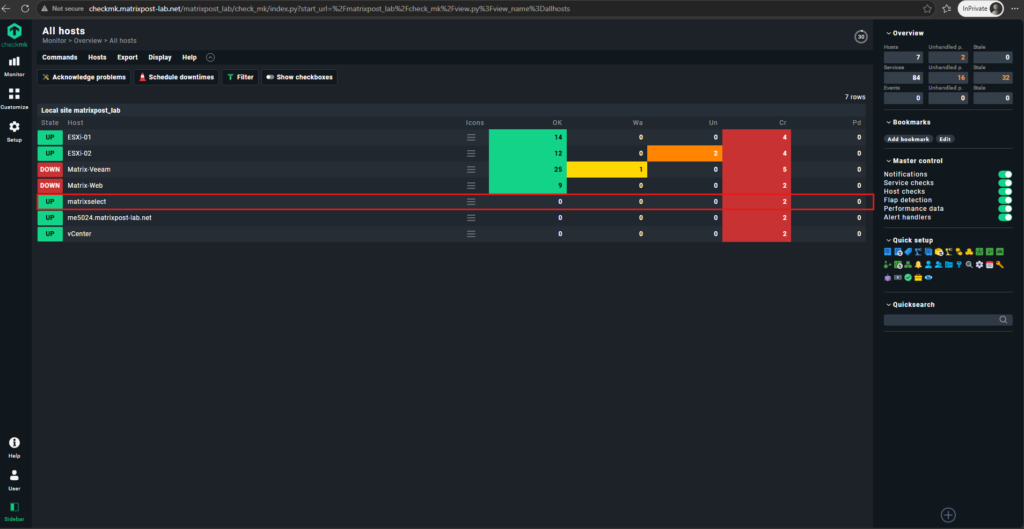Click Acknowledge problems button
The width and height of the screenshot is (1024, 529).
tap(84, 77)
